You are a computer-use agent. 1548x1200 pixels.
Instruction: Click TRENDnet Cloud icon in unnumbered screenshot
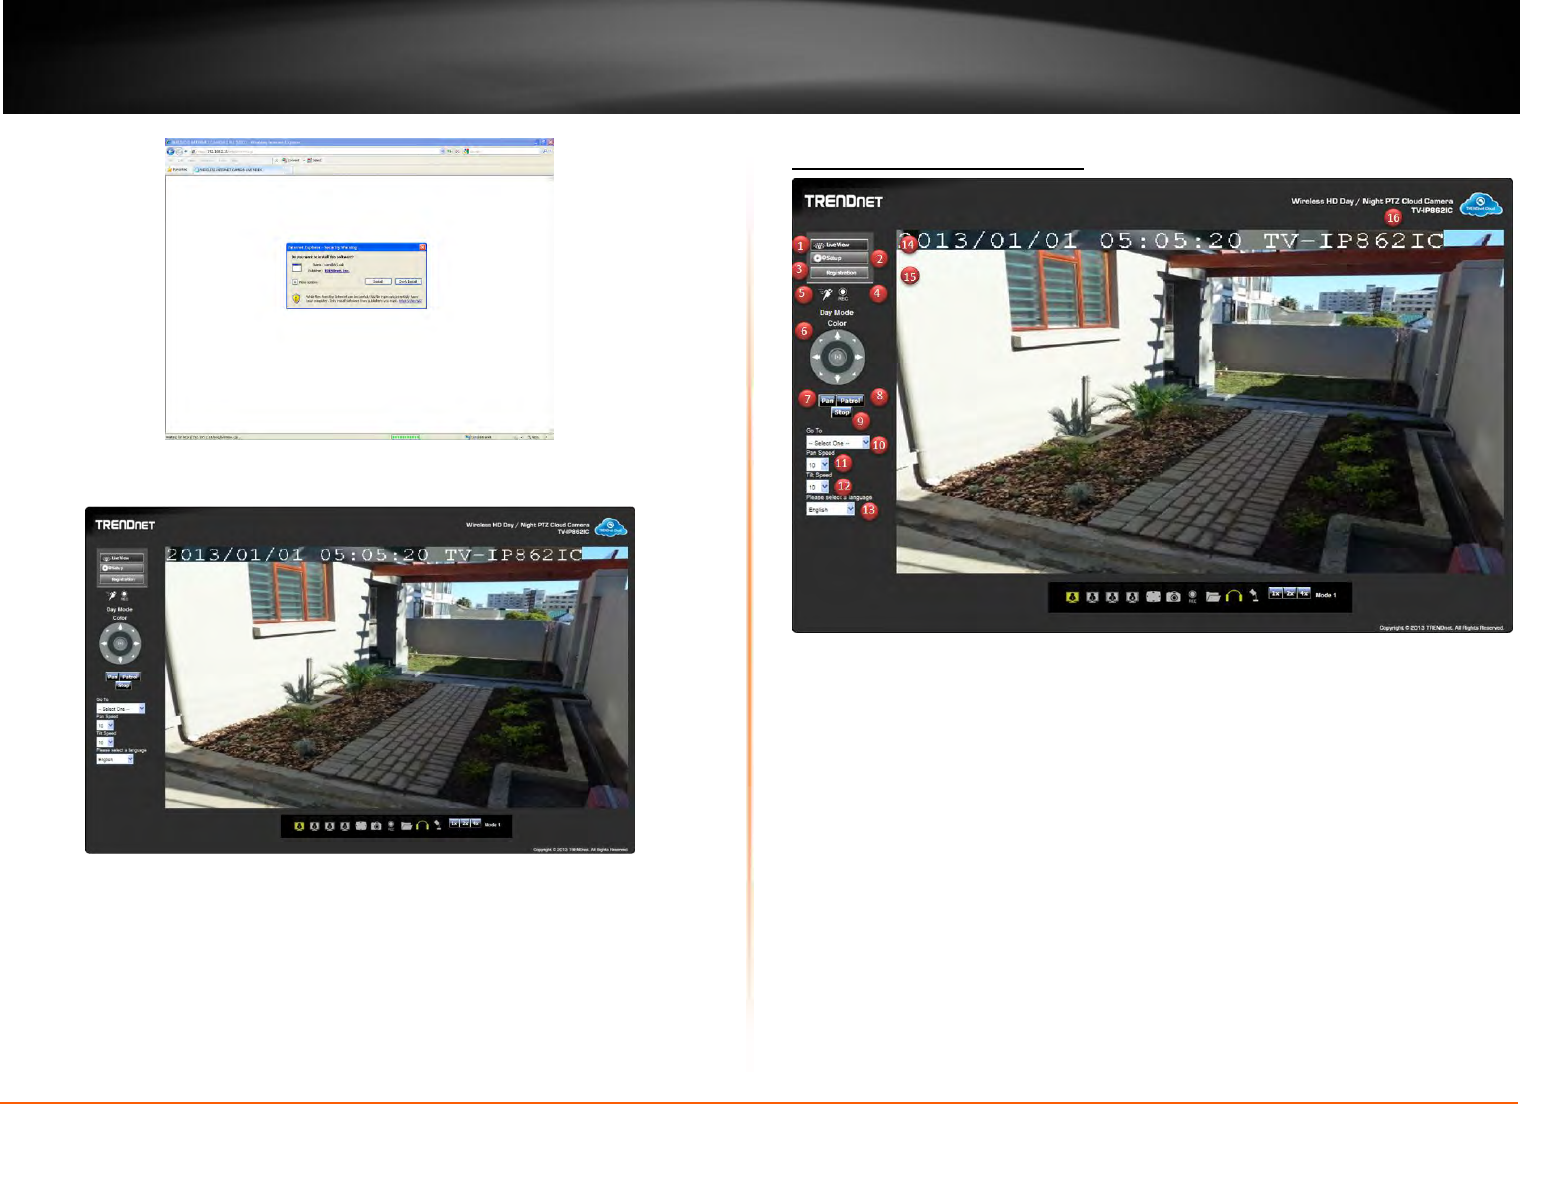[611, 527]
